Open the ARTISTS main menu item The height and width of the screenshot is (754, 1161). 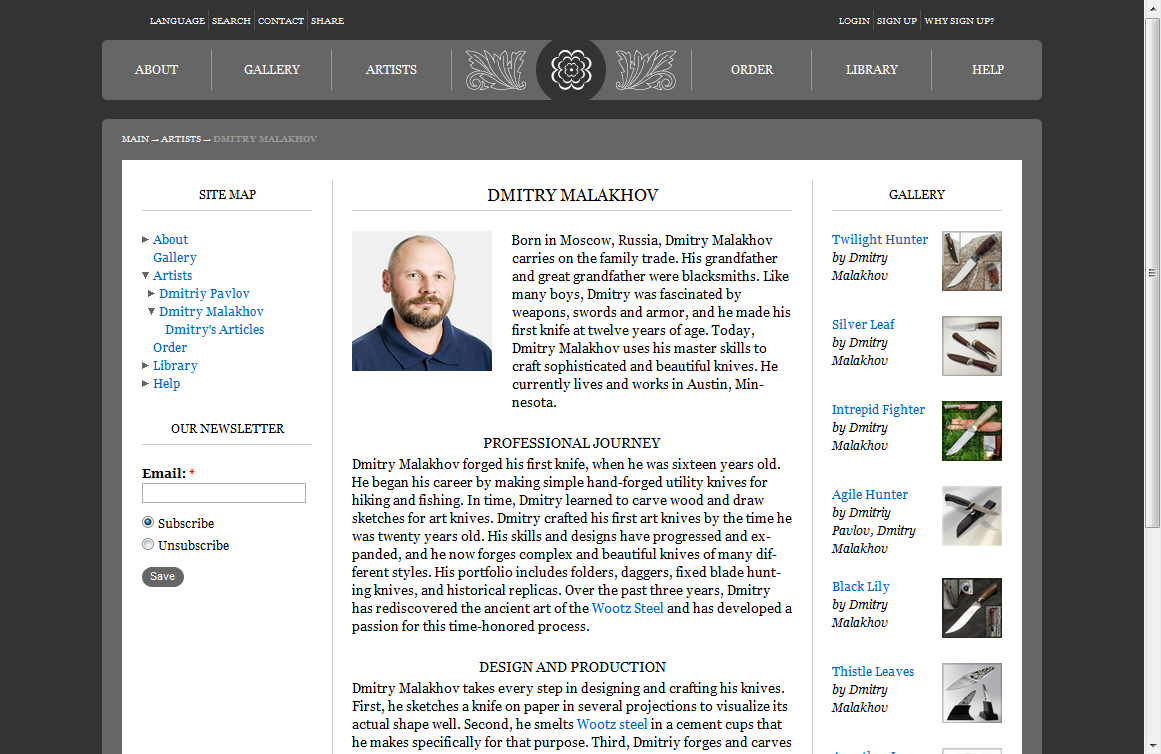coord(391,70)
